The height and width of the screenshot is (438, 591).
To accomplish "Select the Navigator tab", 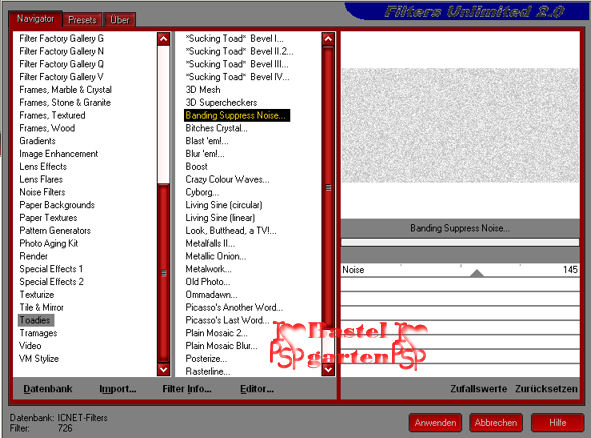I will point(35,19).
